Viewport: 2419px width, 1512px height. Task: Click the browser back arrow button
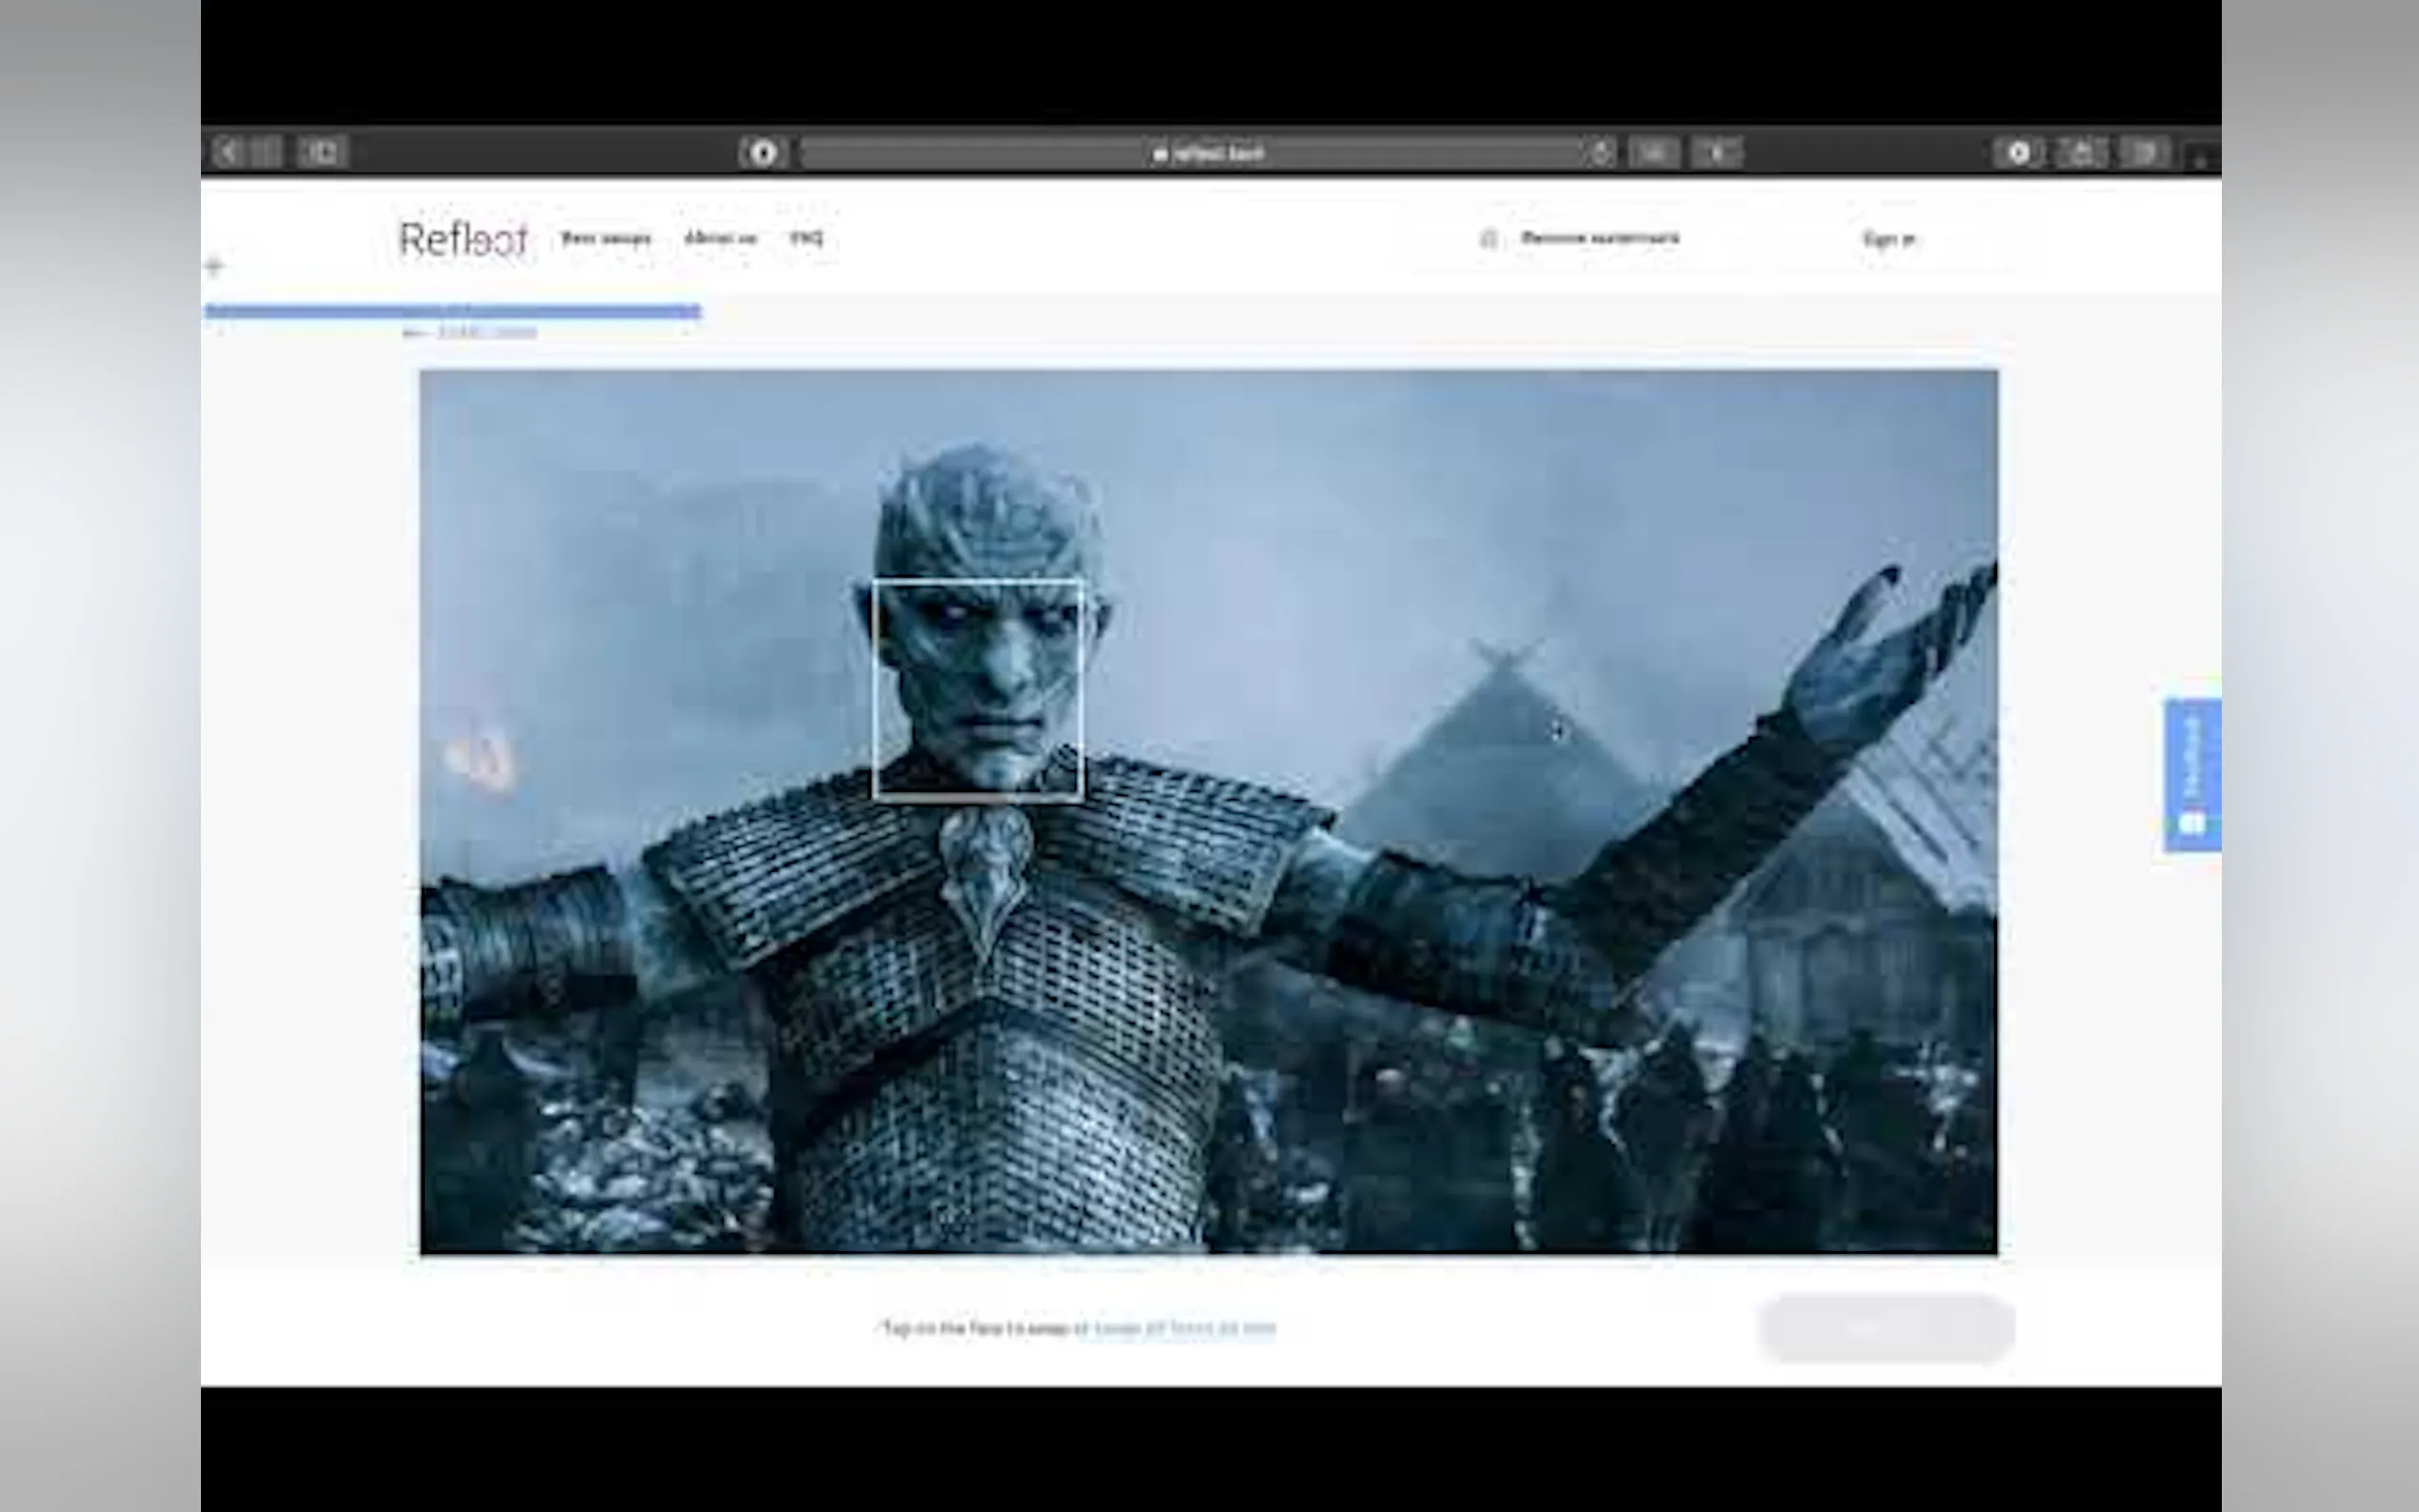coord(229,152)
